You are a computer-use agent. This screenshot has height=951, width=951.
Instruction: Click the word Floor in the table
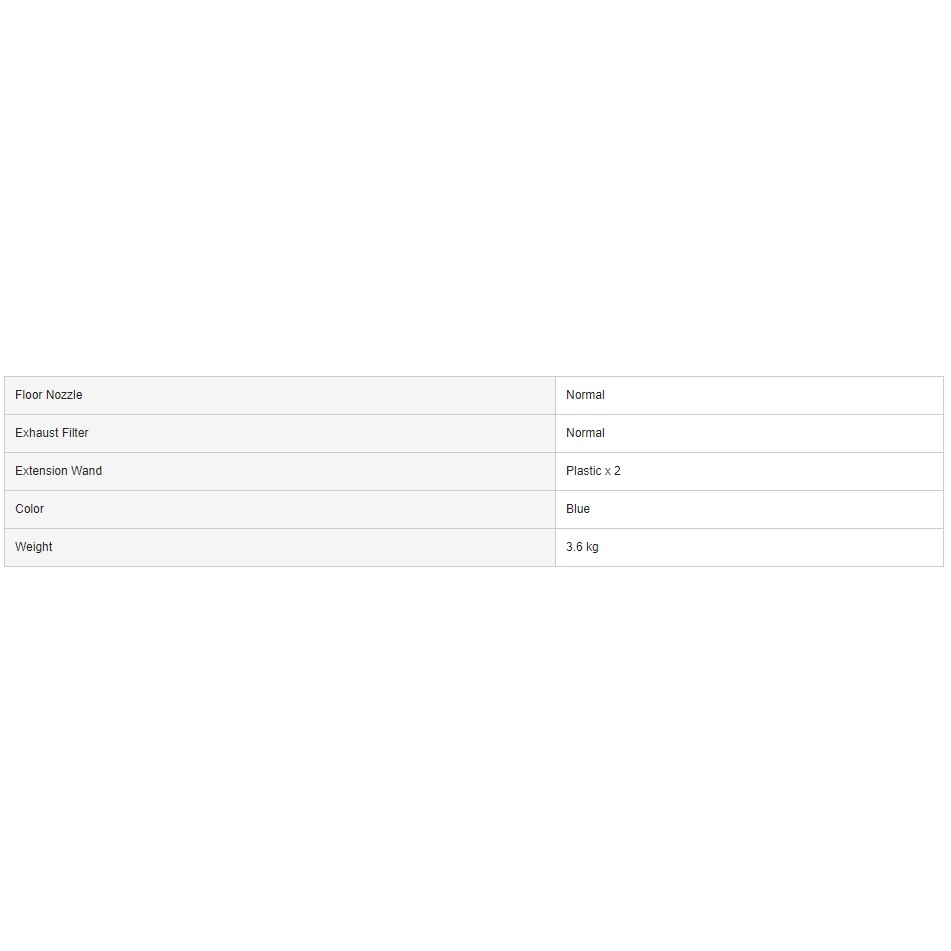click(x=29, y=395)
